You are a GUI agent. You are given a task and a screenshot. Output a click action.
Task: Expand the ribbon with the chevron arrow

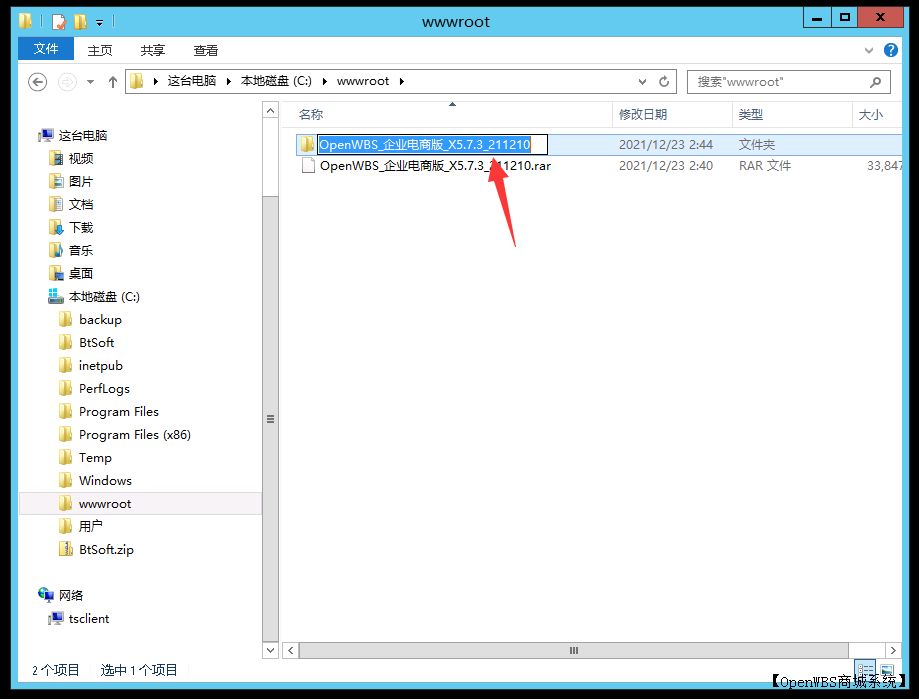(x=866, y=50)
